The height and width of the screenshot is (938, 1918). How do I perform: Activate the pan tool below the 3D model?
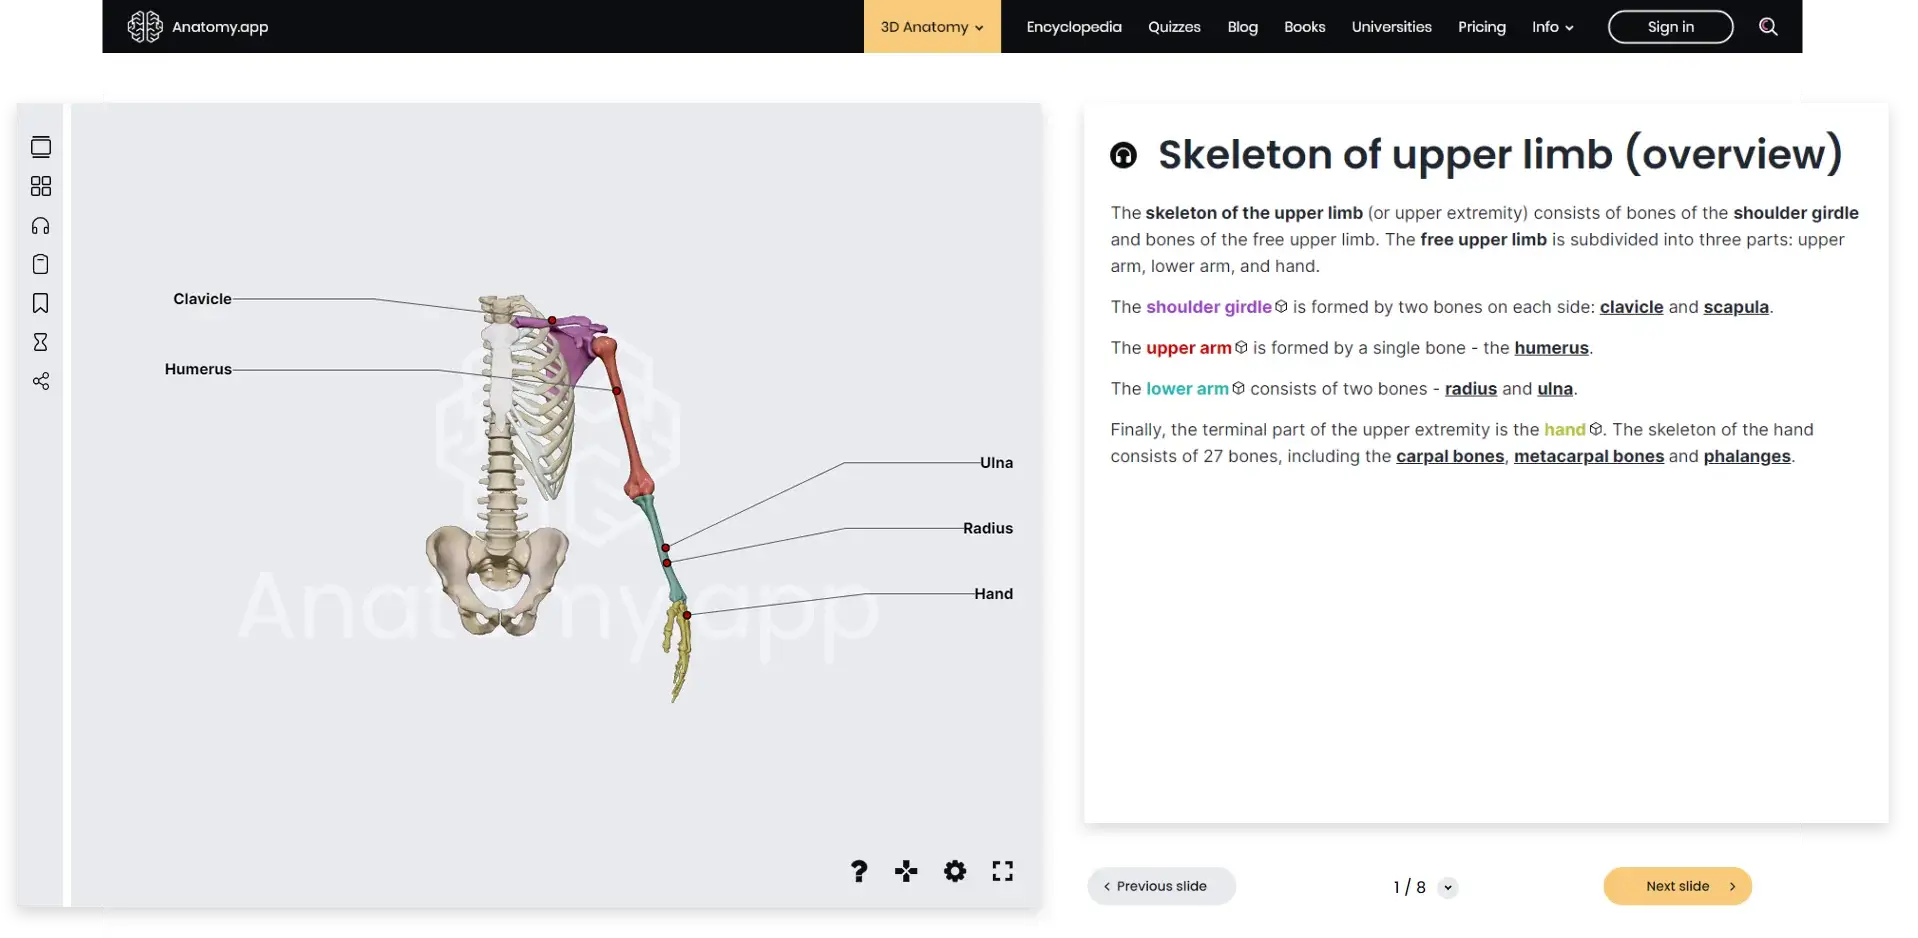click(x=906, y=871)
